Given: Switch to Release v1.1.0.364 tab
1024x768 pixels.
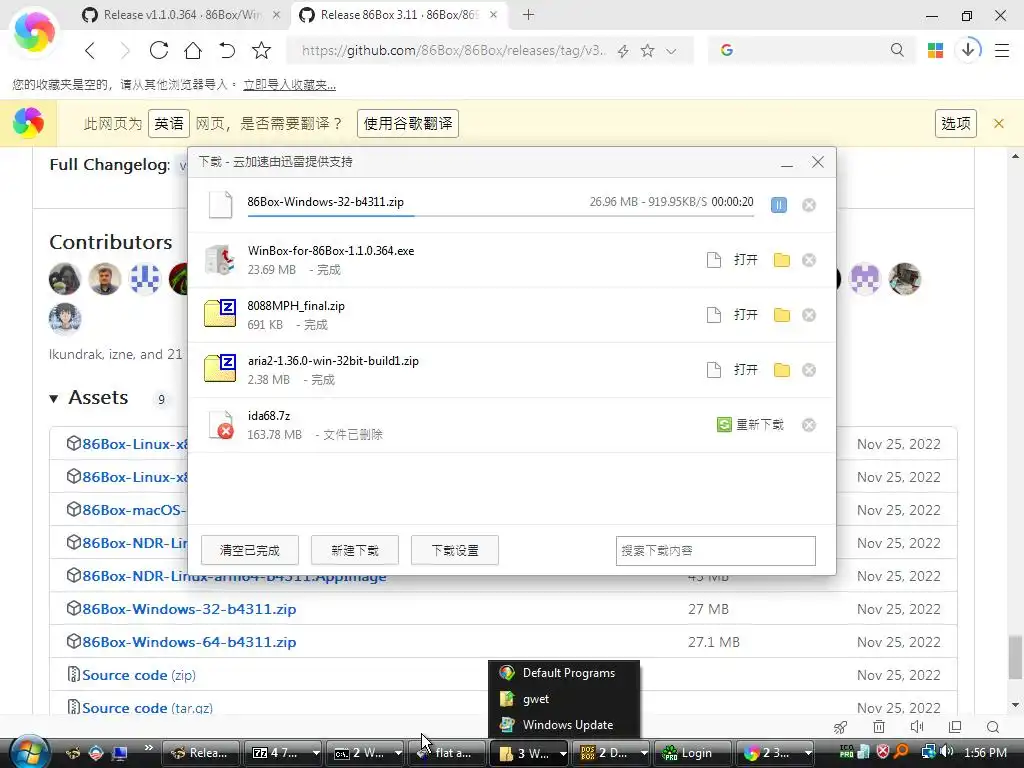Looking at the screenshot, I should point(182,14).
